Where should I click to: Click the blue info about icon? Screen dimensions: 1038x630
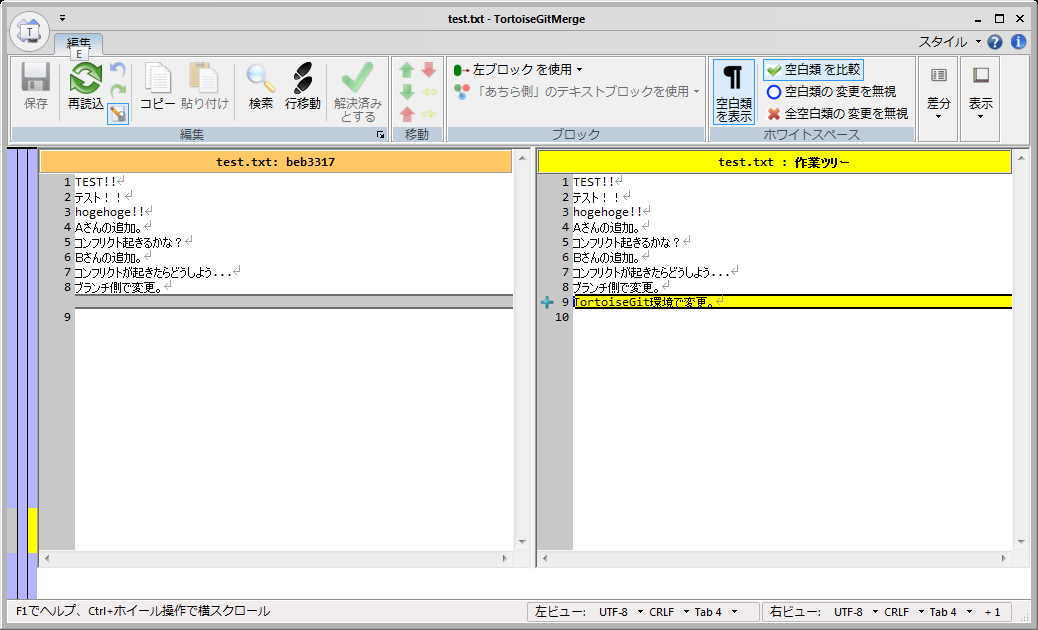pos(1018,42)
